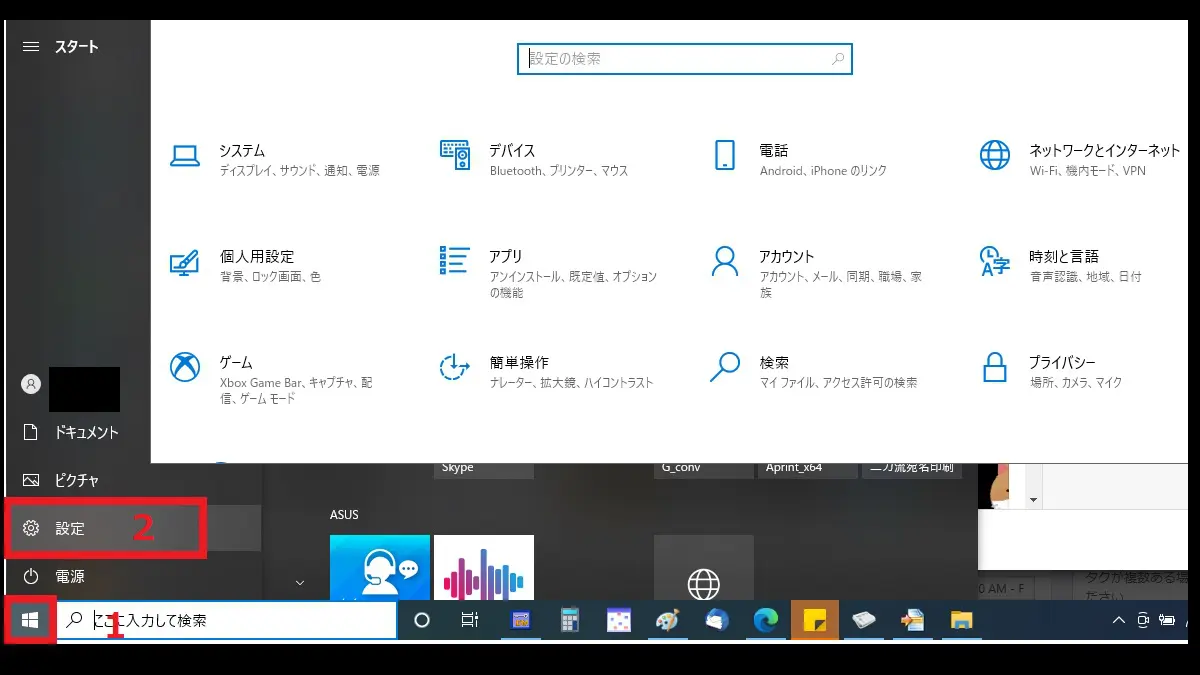The width and height of the screenshot is (1200, 675).
Task: Expand the Start tile group chevron
Action: pyautogui.click(x=299, y=581)
